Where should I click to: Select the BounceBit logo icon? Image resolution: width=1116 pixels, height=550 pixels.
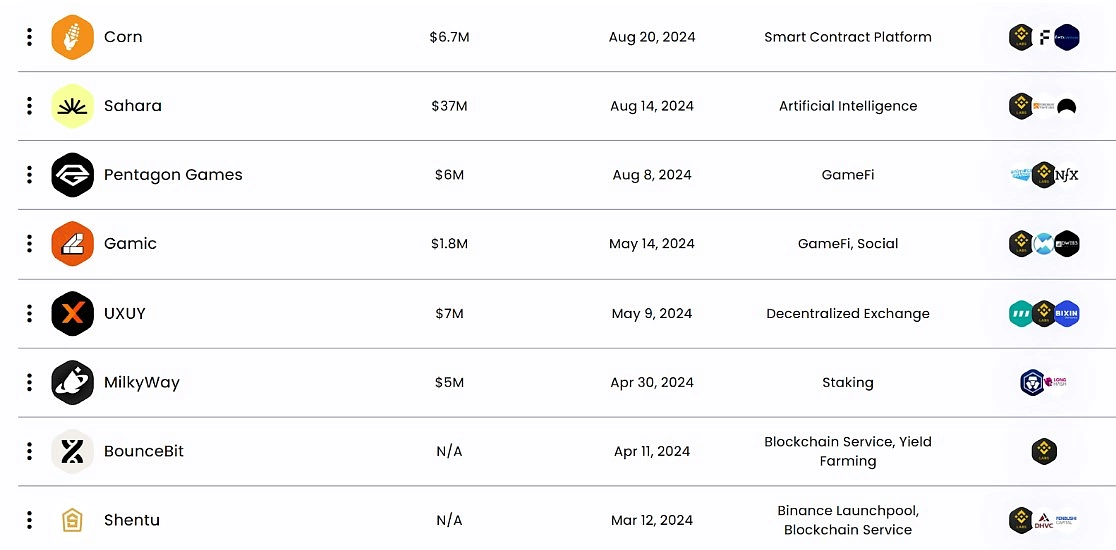pyautogui.click(x=73, y=451)
